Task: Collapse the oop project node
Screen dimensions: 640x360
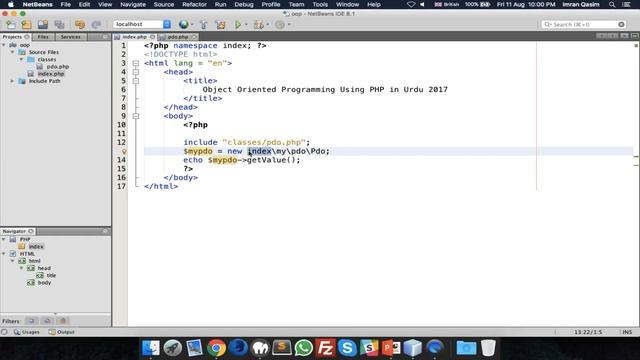Action: (x=4, y=45)
